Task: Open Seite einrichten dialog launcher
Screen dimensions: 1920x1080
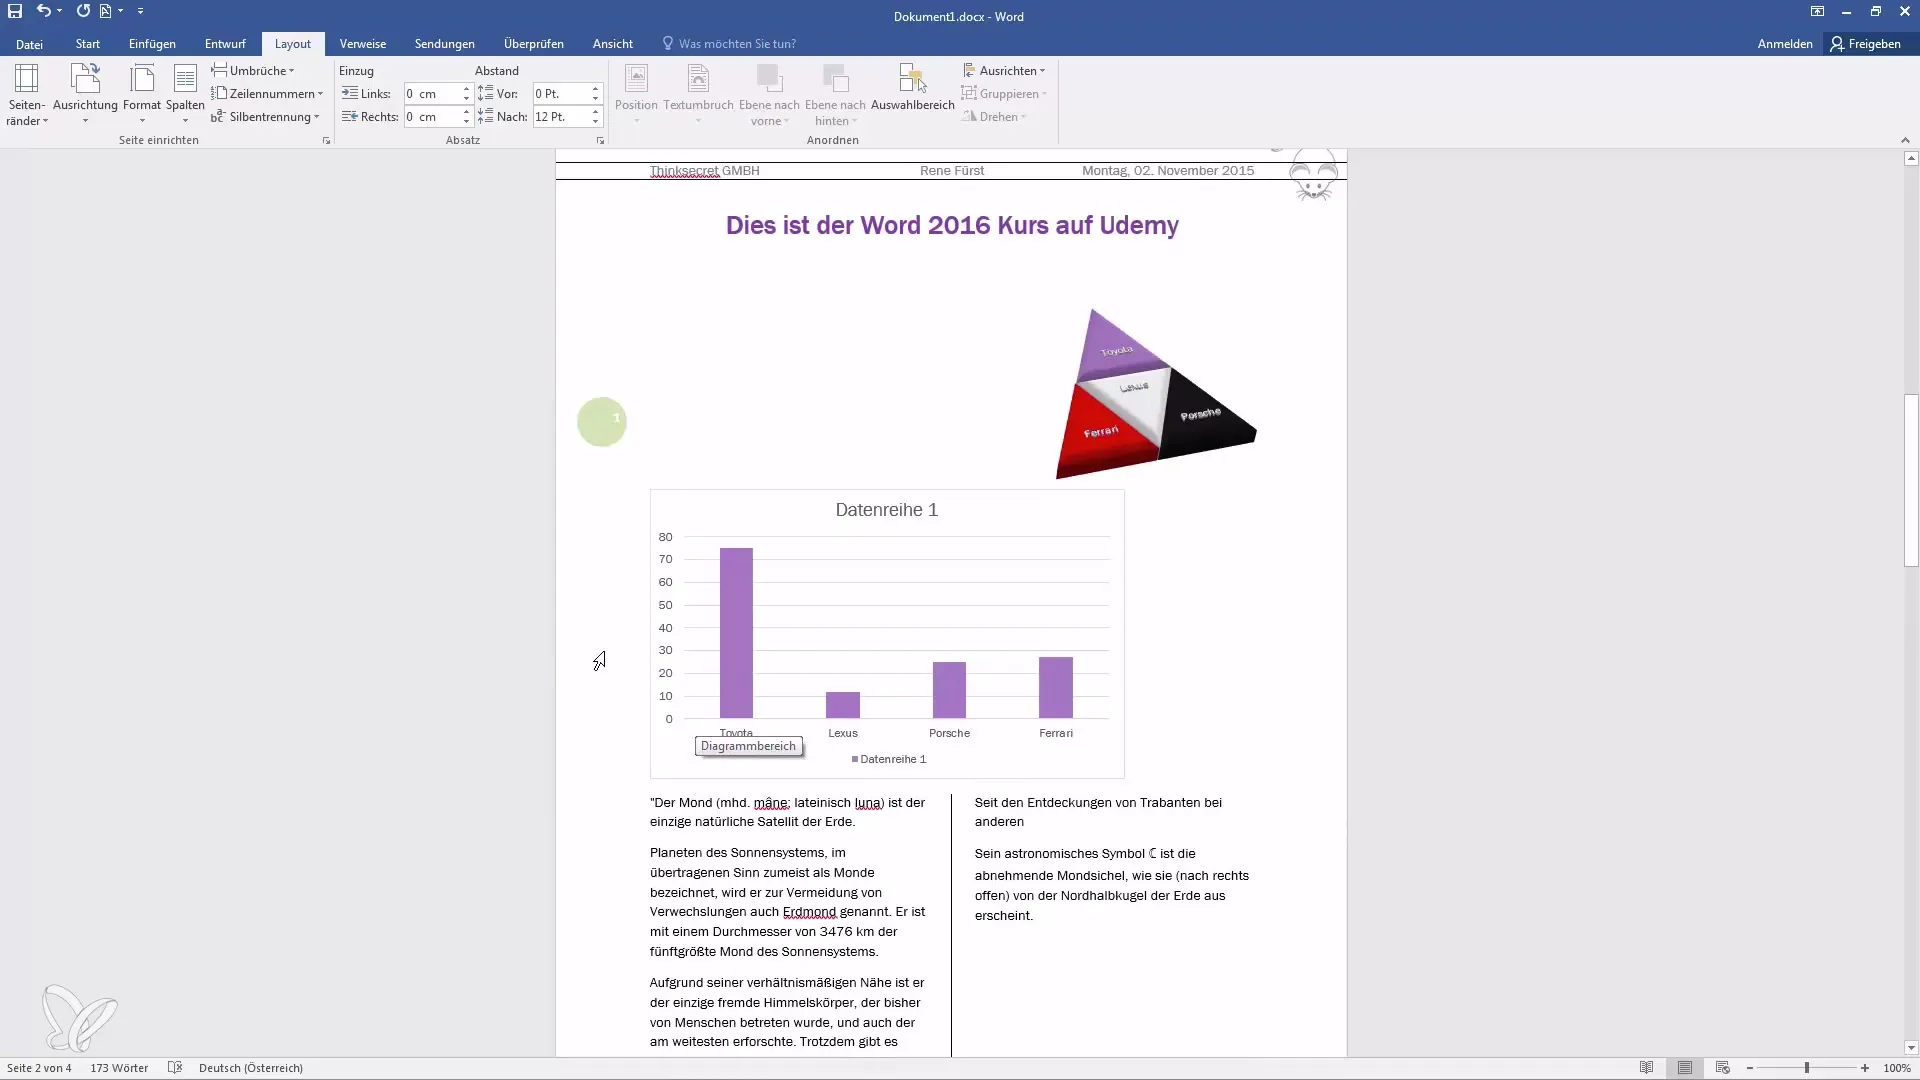Action: 326,141
